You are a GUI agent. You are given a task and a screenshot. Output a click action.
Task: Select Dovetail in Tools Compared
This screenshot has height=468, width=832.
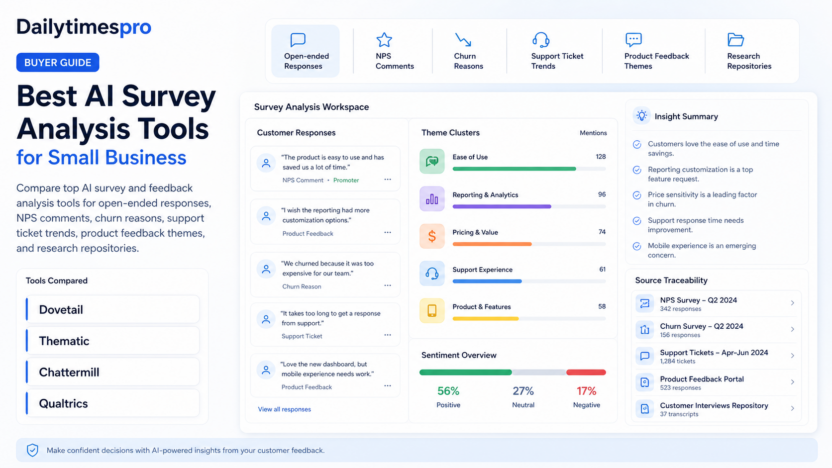(x=112, y=309)
